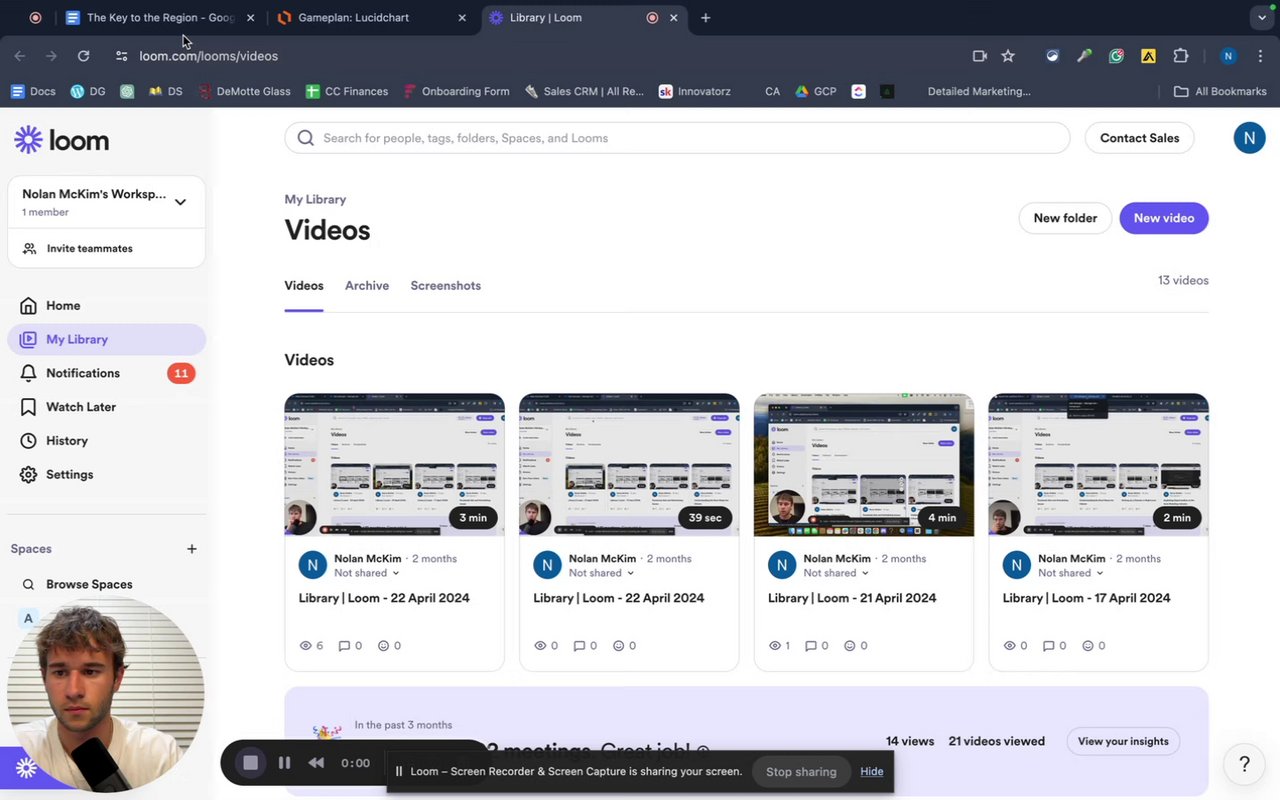Open the 4 min video thumbnail
The image size is (1280, 800).
[x=864, y=465]
